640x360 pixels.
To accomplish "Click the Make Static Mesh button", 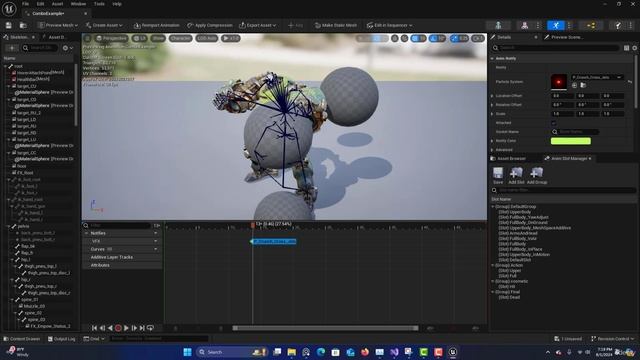I will point(336,25).
